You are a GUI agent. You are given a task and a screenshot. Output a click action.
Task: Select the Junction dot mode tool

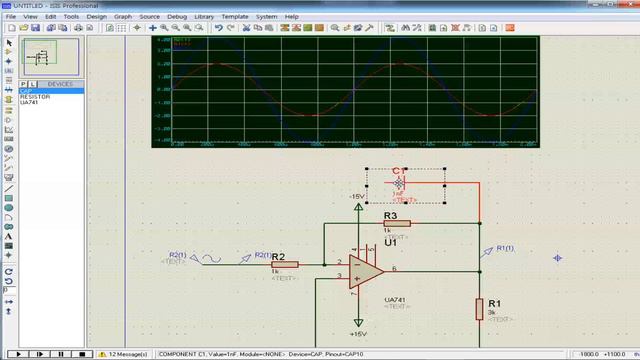(x=9, y=61)
